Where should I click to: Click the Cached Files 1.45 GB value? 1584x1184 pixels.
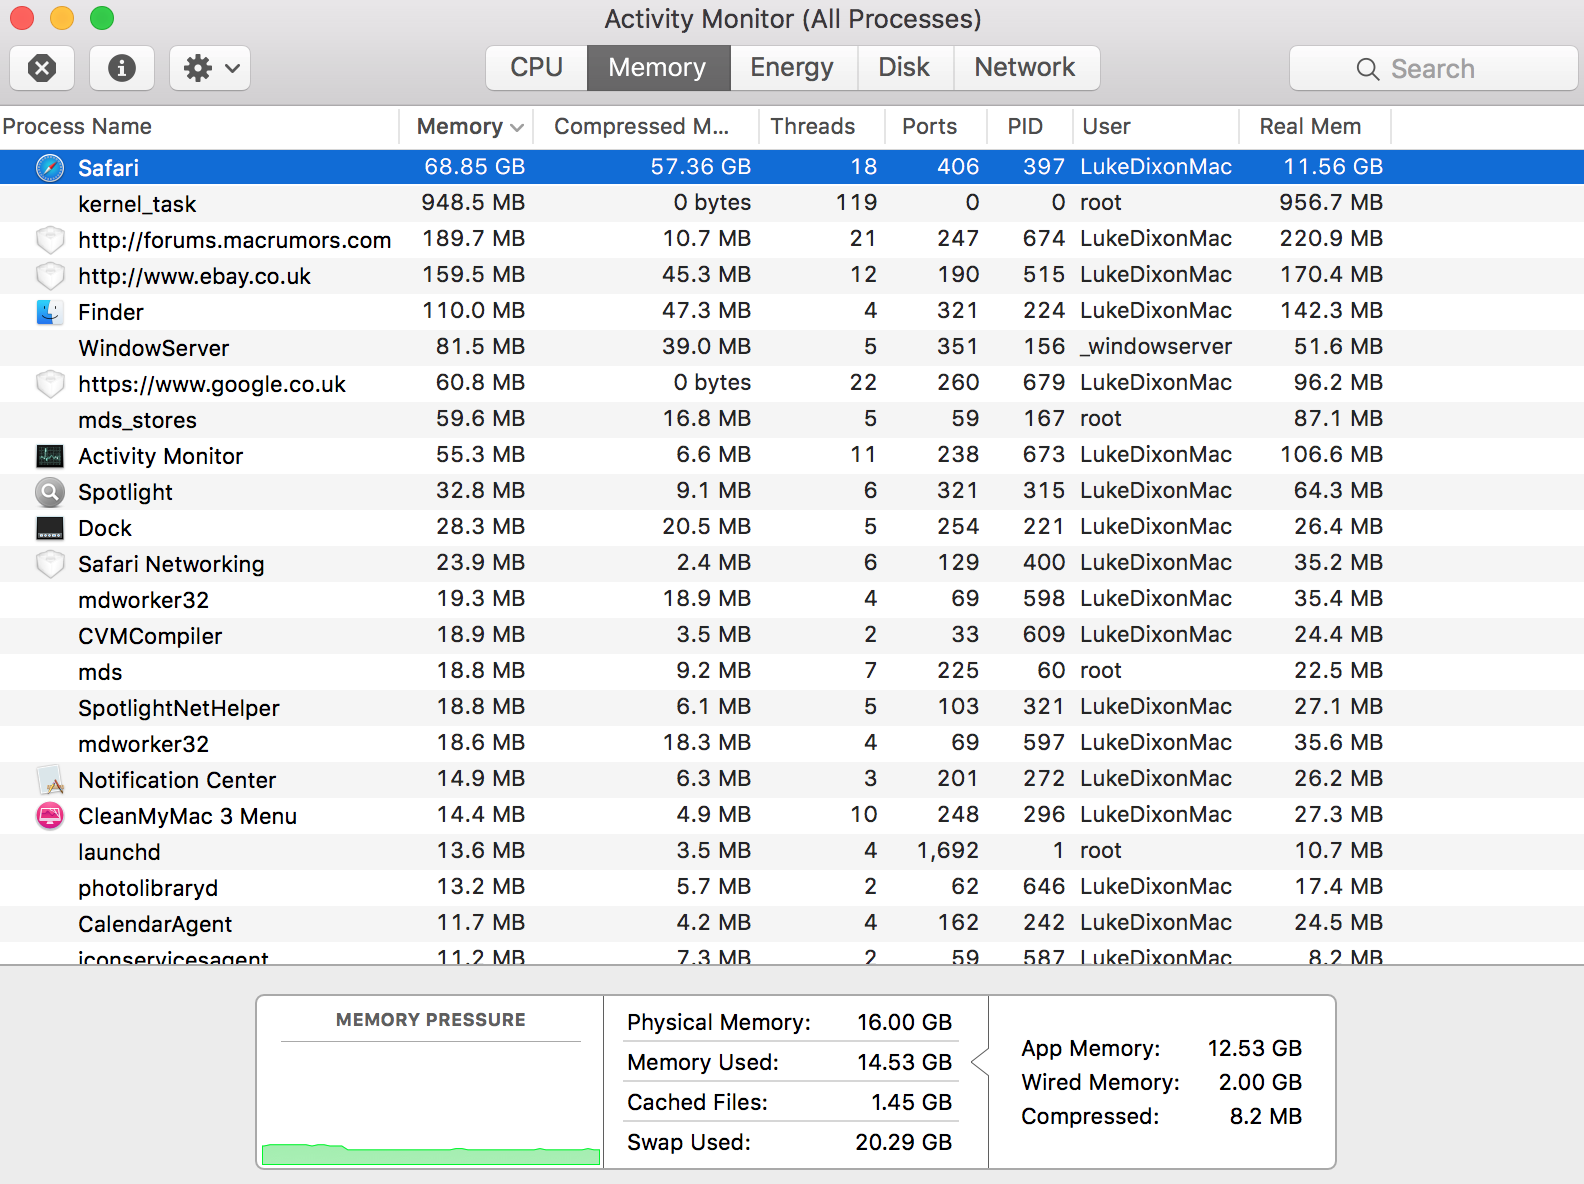(911, 1102)
